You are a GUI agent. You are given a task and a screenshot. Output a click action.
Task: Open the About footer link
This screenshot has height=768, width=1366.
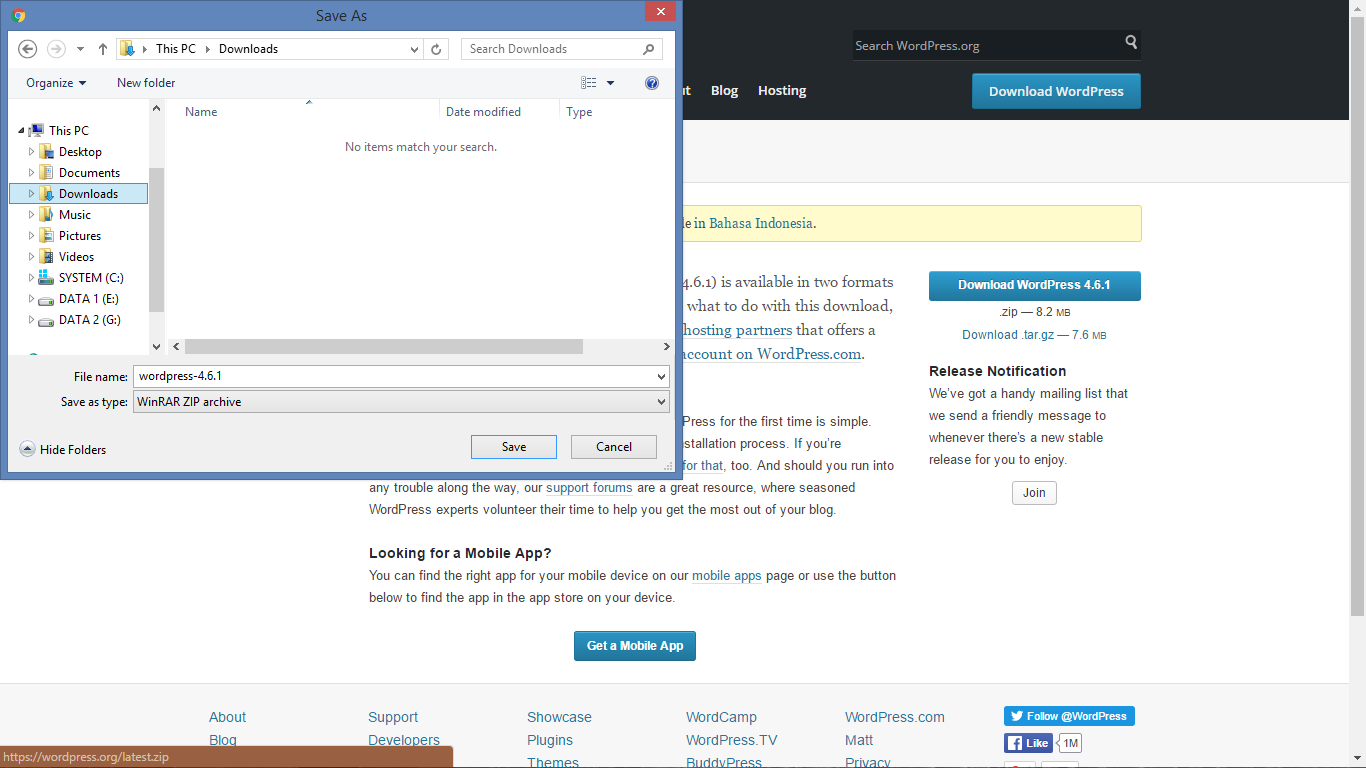coord(227,717)
